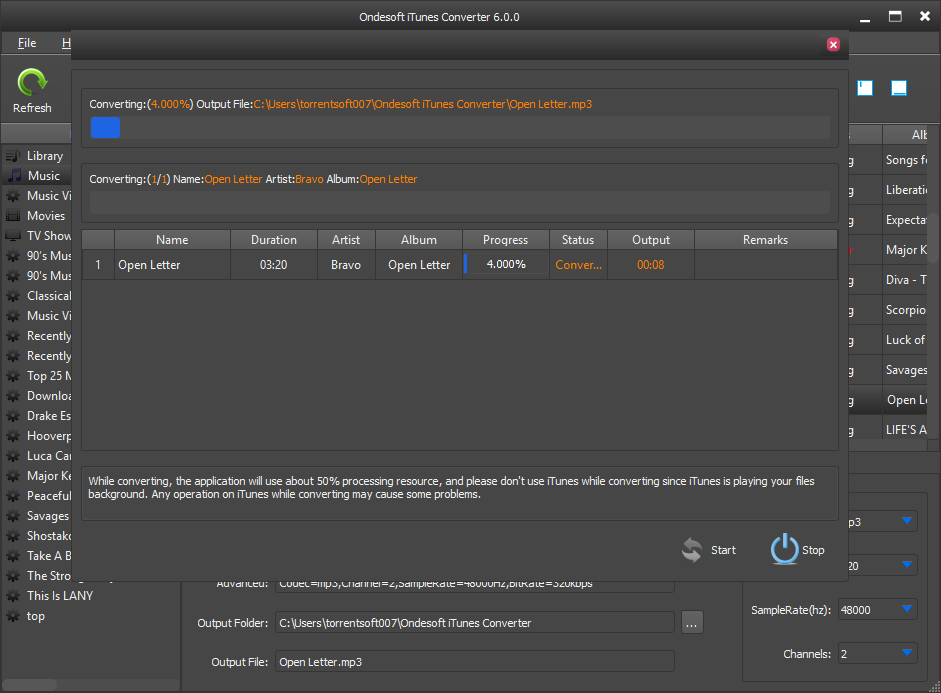Select 'Diva - T' album row in main window

905,280
